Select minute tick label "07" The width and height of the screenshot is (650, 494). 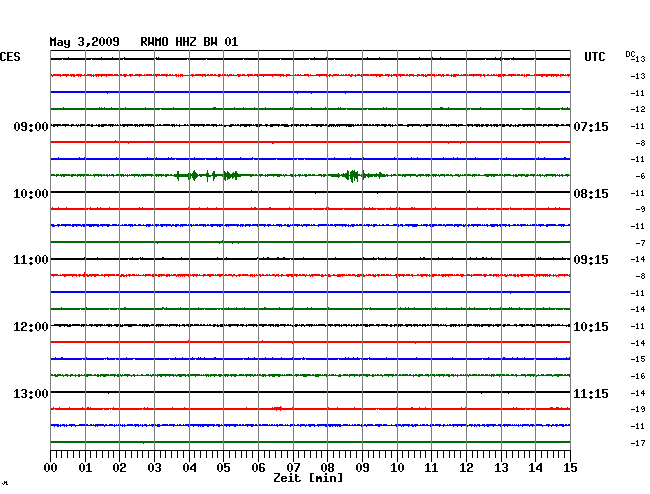[293, 468]
